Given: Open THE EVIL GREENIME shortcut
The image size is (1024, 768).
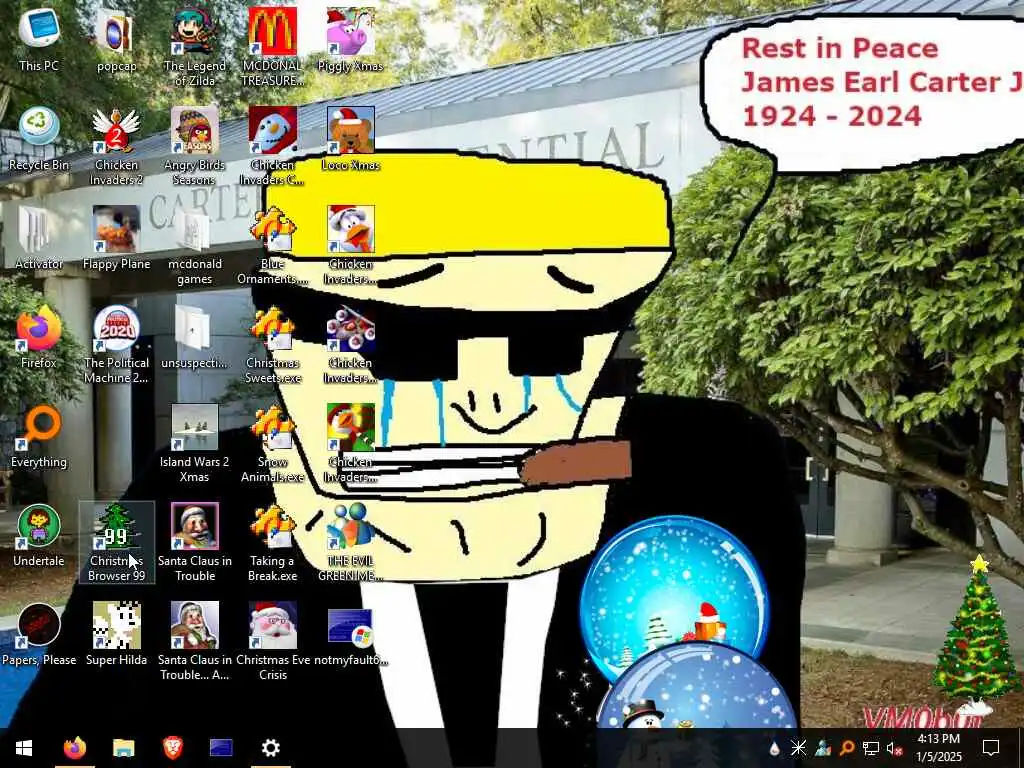Looking at the screenshot, I should pyautogui.click(x=351, y=543).
